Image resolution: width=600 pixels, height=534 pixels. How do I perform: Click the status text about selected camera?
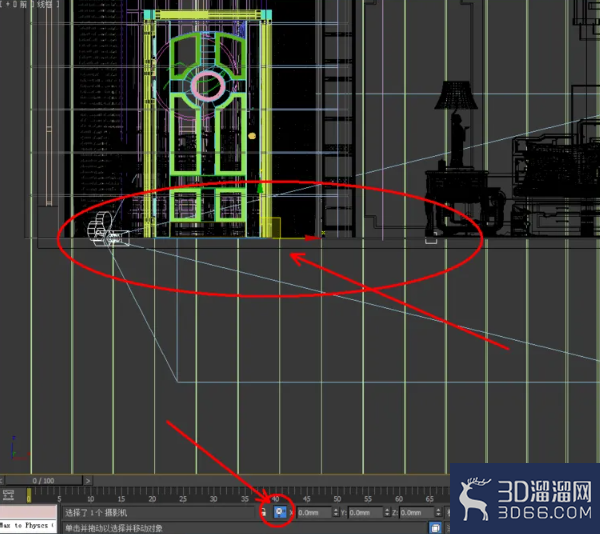coord(96,512)
